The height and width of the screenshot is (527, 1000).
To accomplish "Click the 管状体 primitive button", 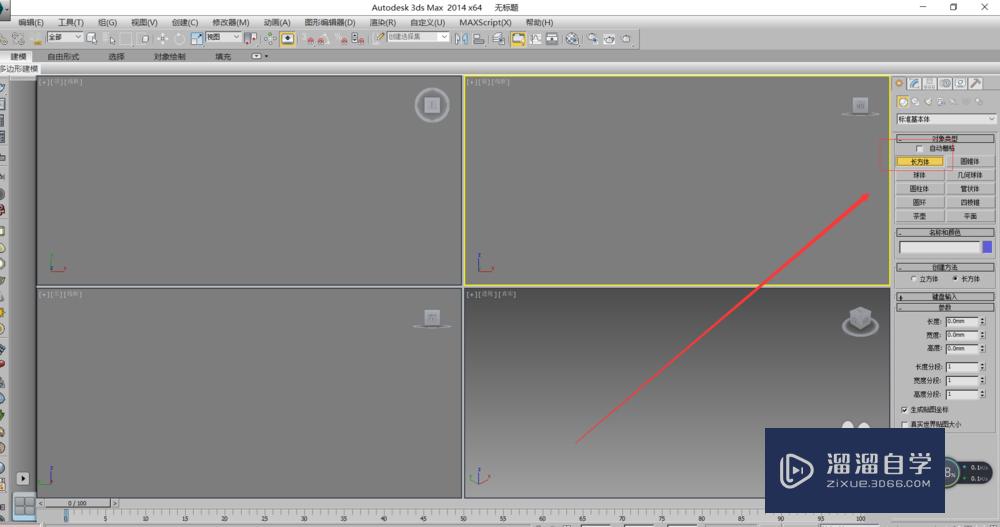I will point(970,189).
